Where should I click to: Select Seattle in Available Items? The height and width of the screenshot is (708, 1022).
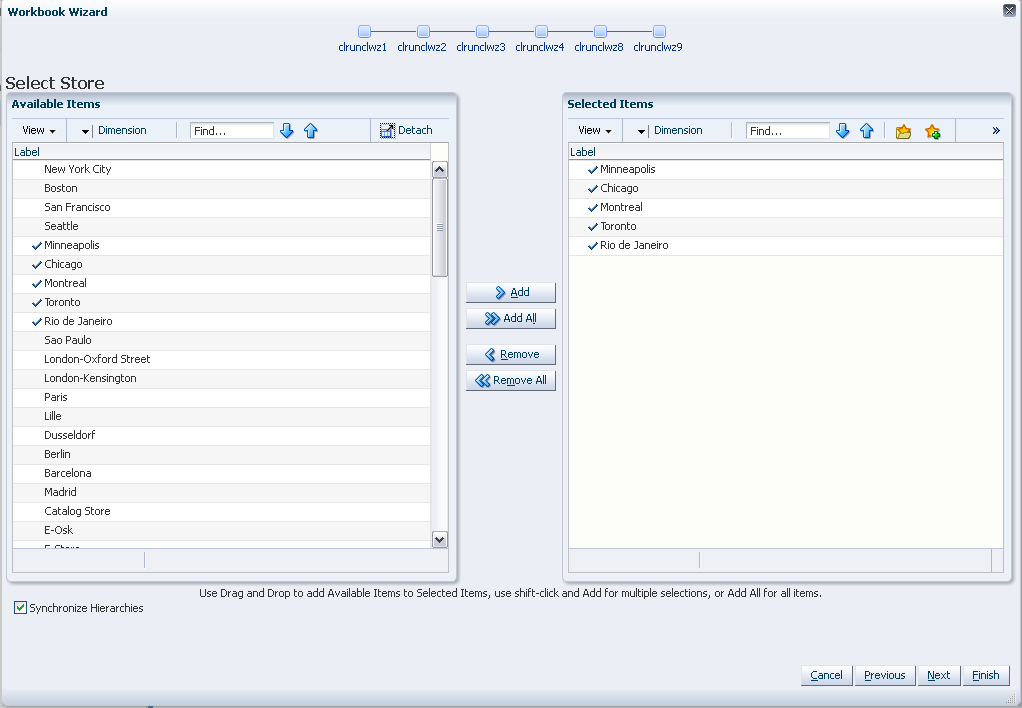[222, 226]
